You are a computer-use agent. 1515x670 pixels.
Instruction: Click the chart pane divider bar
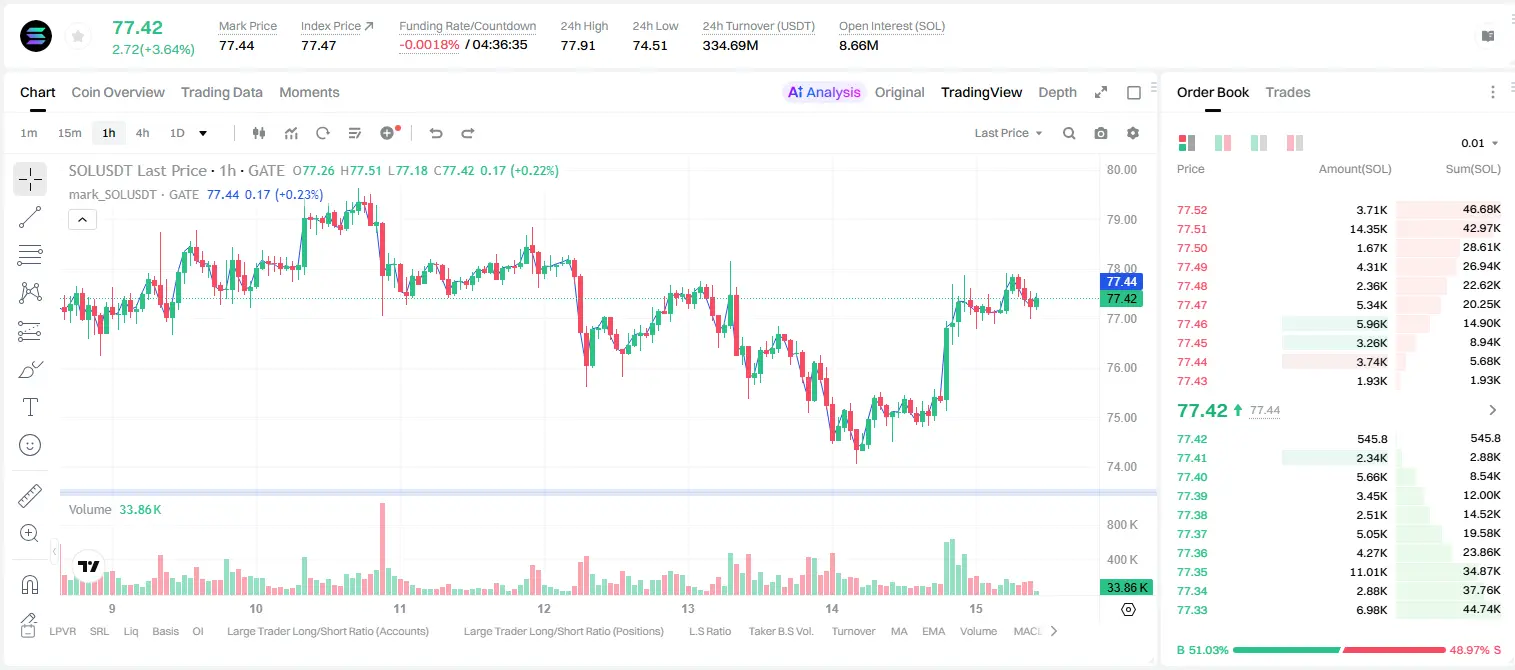608,492
